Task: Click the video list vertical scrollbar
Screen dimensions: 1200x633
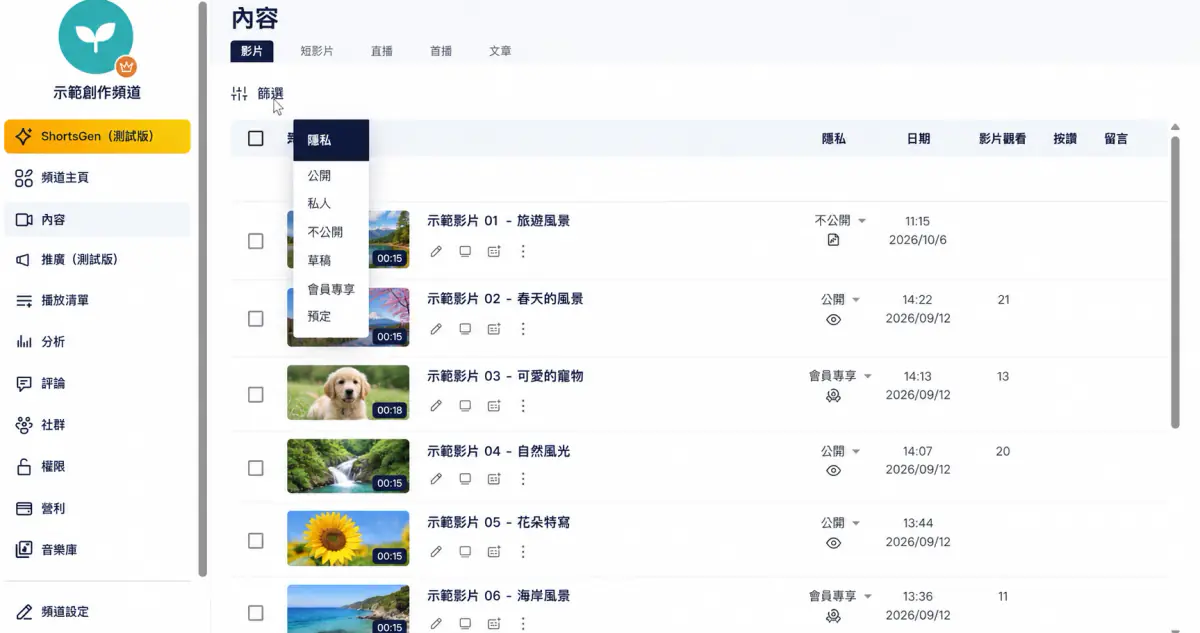Action: 1175,280
